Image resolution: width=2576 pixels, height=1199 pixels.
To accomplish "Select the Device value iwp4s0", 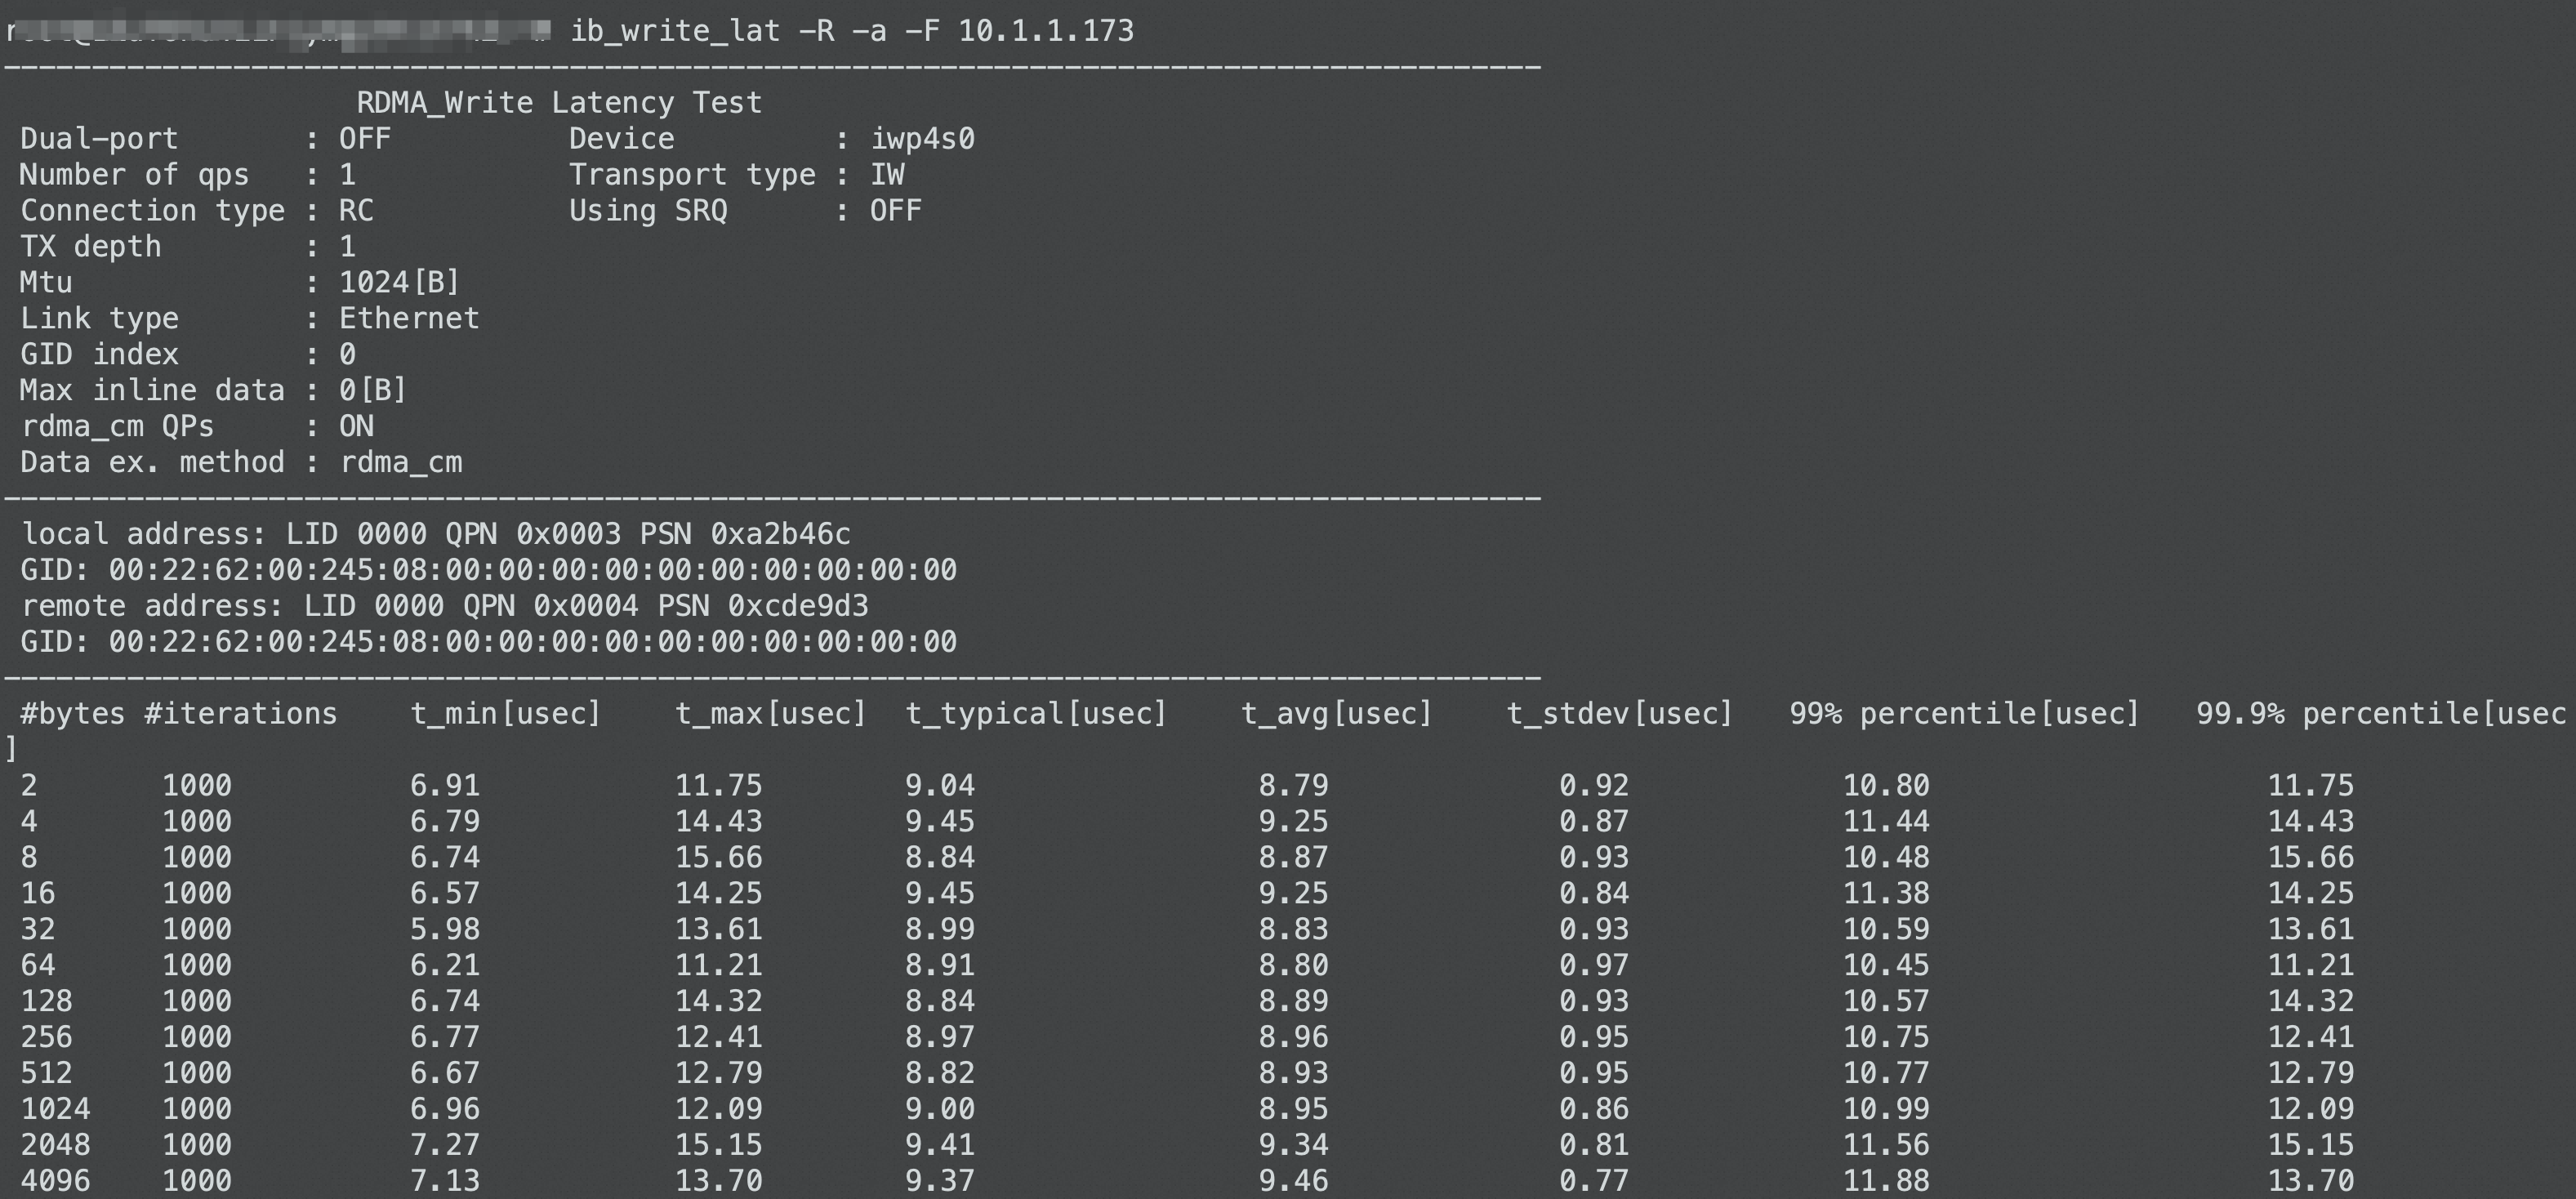I will pyautogui.click(x=922, y=139).
